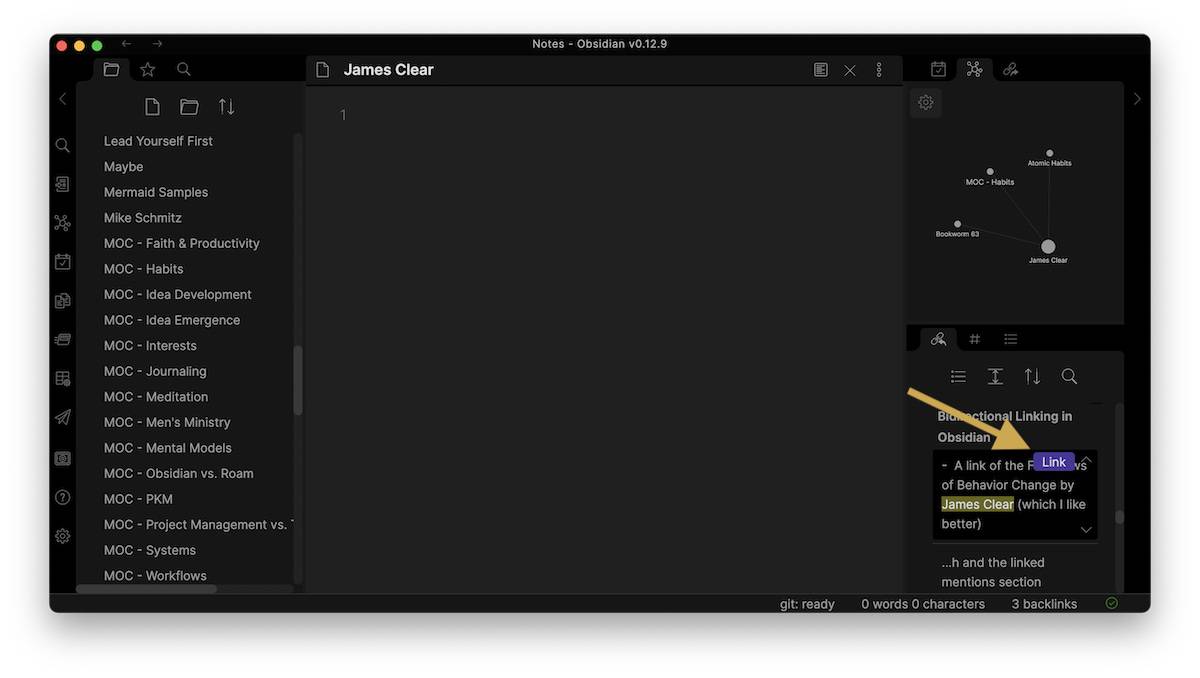
Task: Show more context above the backlink result
Action: click(1086, 459)
